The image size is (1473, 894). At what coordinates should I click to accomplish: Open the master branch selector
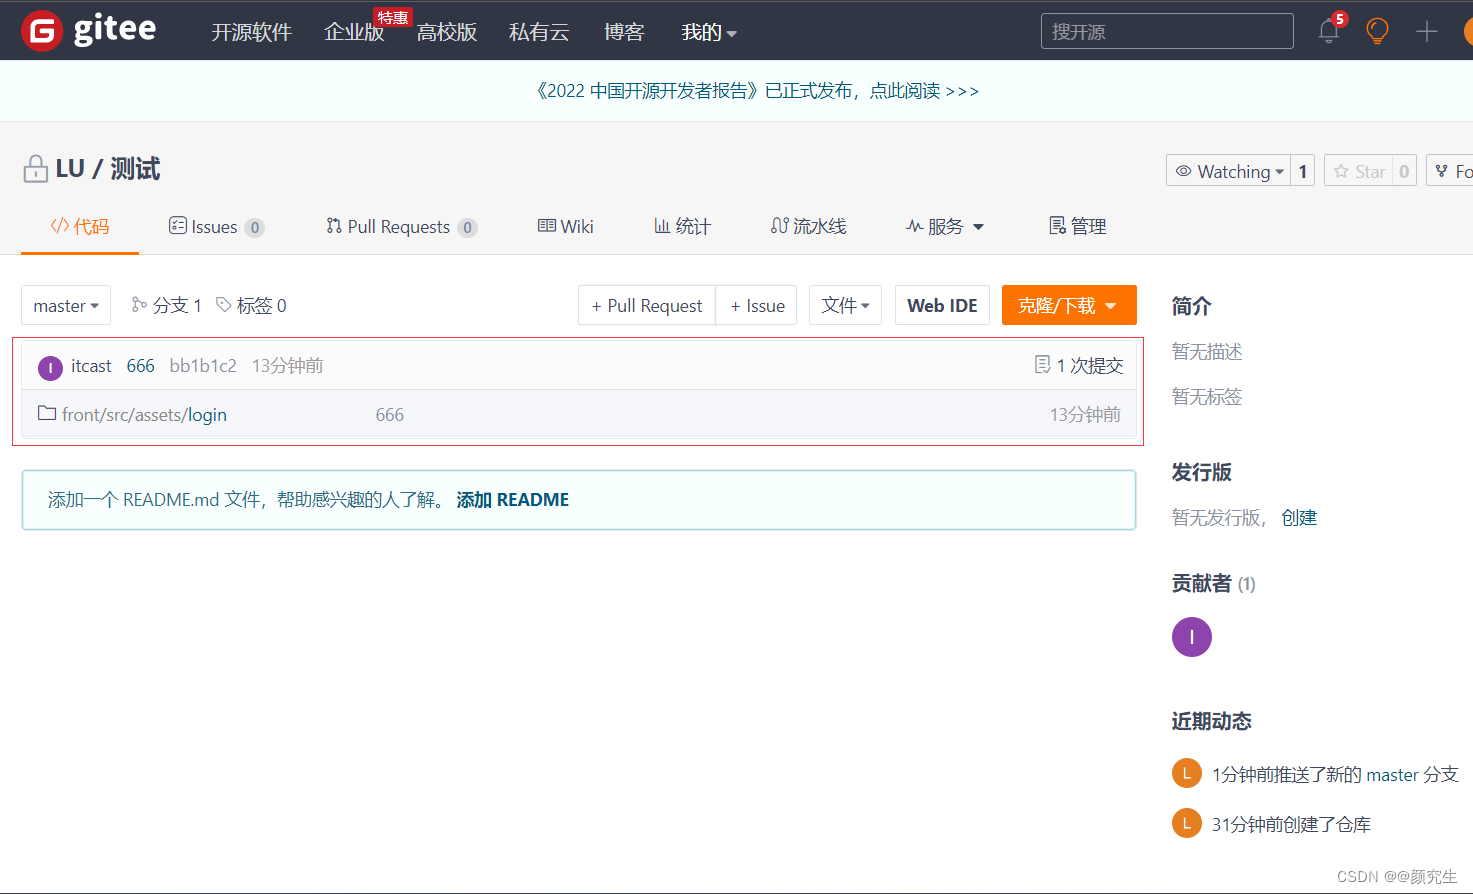[x=65, y=305]
